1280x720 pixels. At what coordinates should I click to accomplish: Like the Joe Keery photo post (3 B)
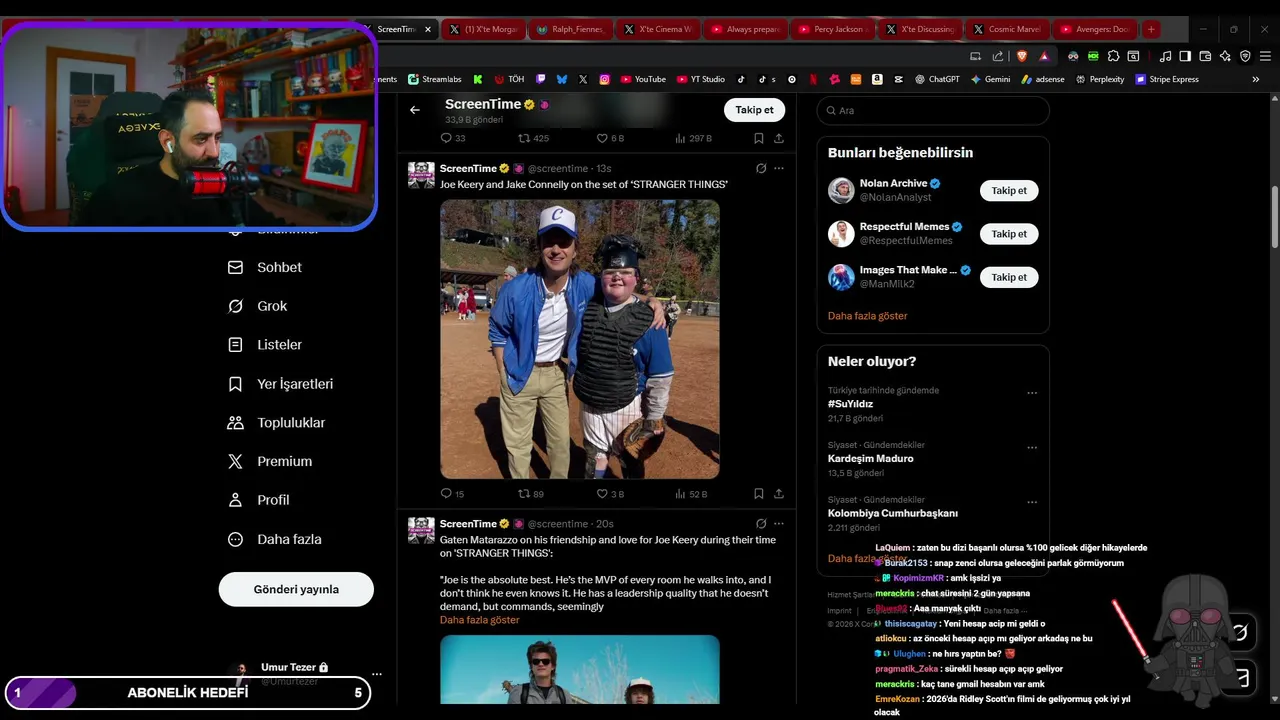tap(610, 494)
